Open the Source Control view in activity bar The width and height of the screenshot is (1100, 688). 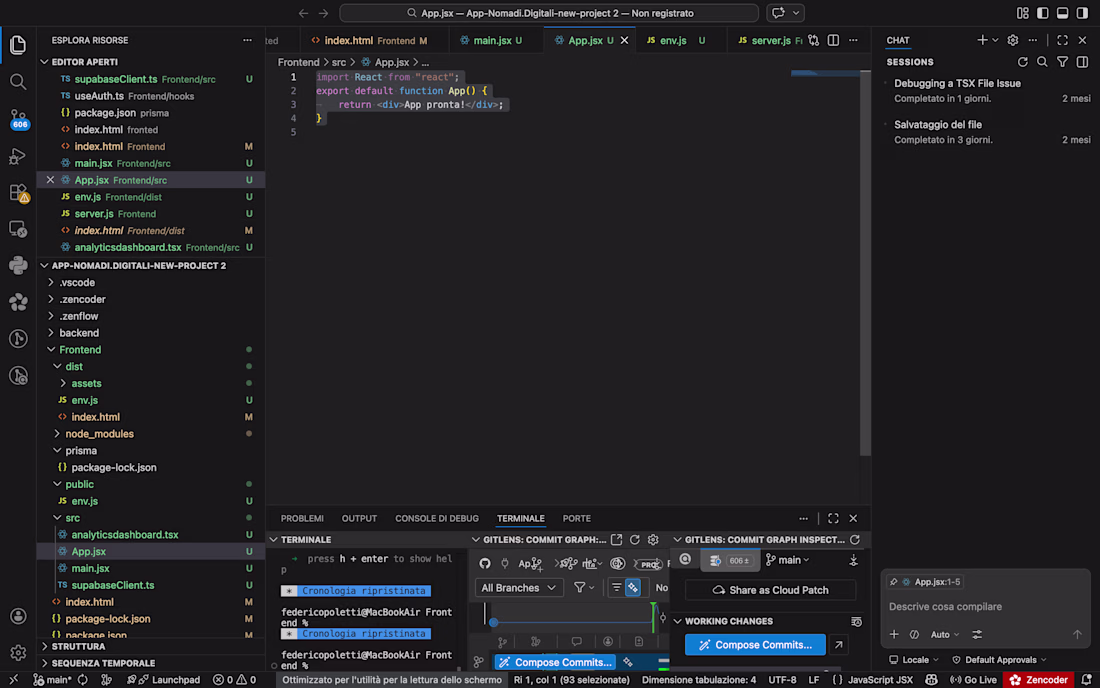point(18,118)
